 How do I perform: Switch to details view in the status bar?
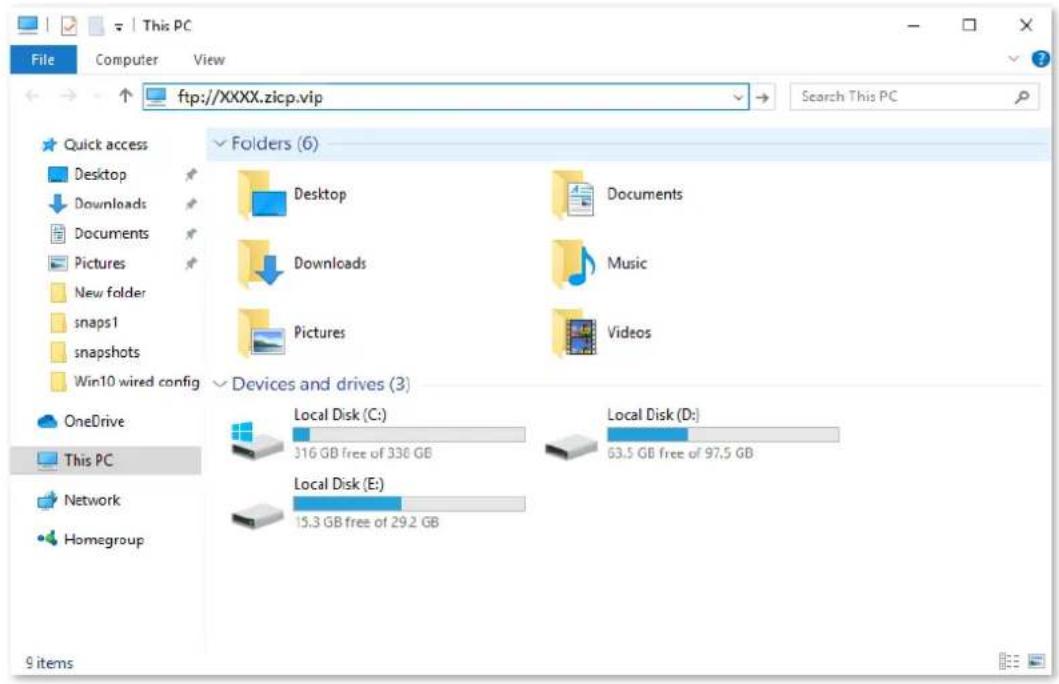[x=1008, y=661]
